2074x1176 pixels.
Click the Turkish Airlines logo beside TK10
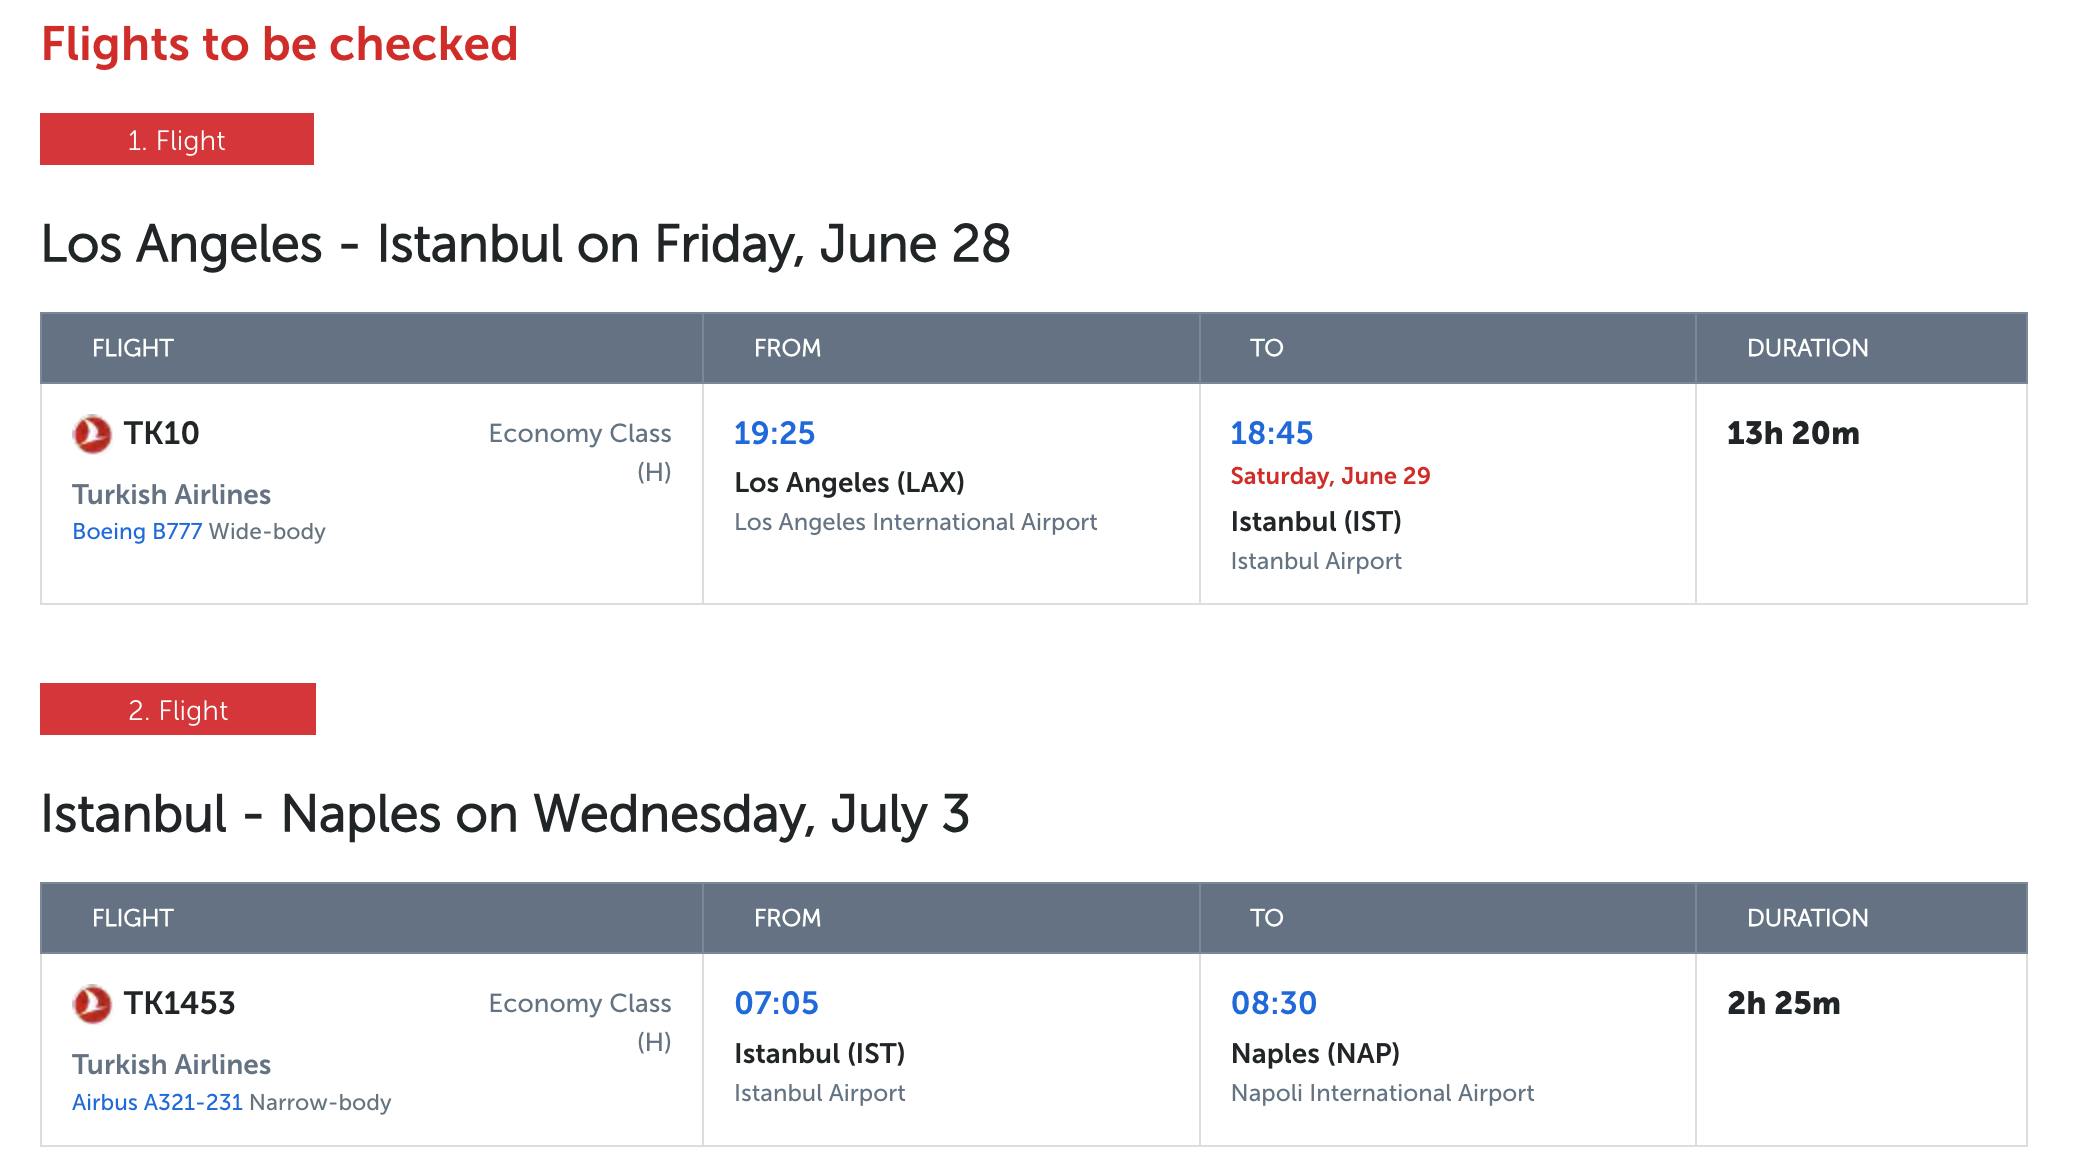click(92, 434)
